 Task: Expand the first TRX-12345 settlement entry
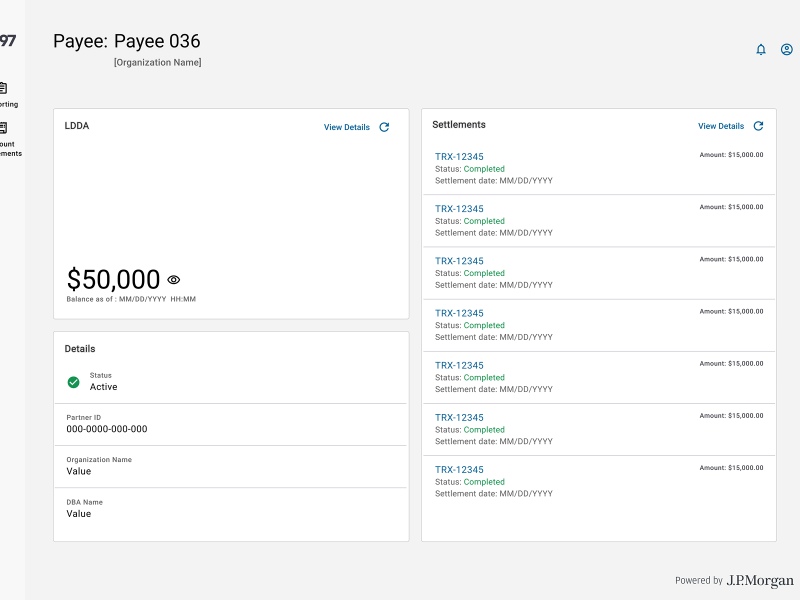coord(458,157)
